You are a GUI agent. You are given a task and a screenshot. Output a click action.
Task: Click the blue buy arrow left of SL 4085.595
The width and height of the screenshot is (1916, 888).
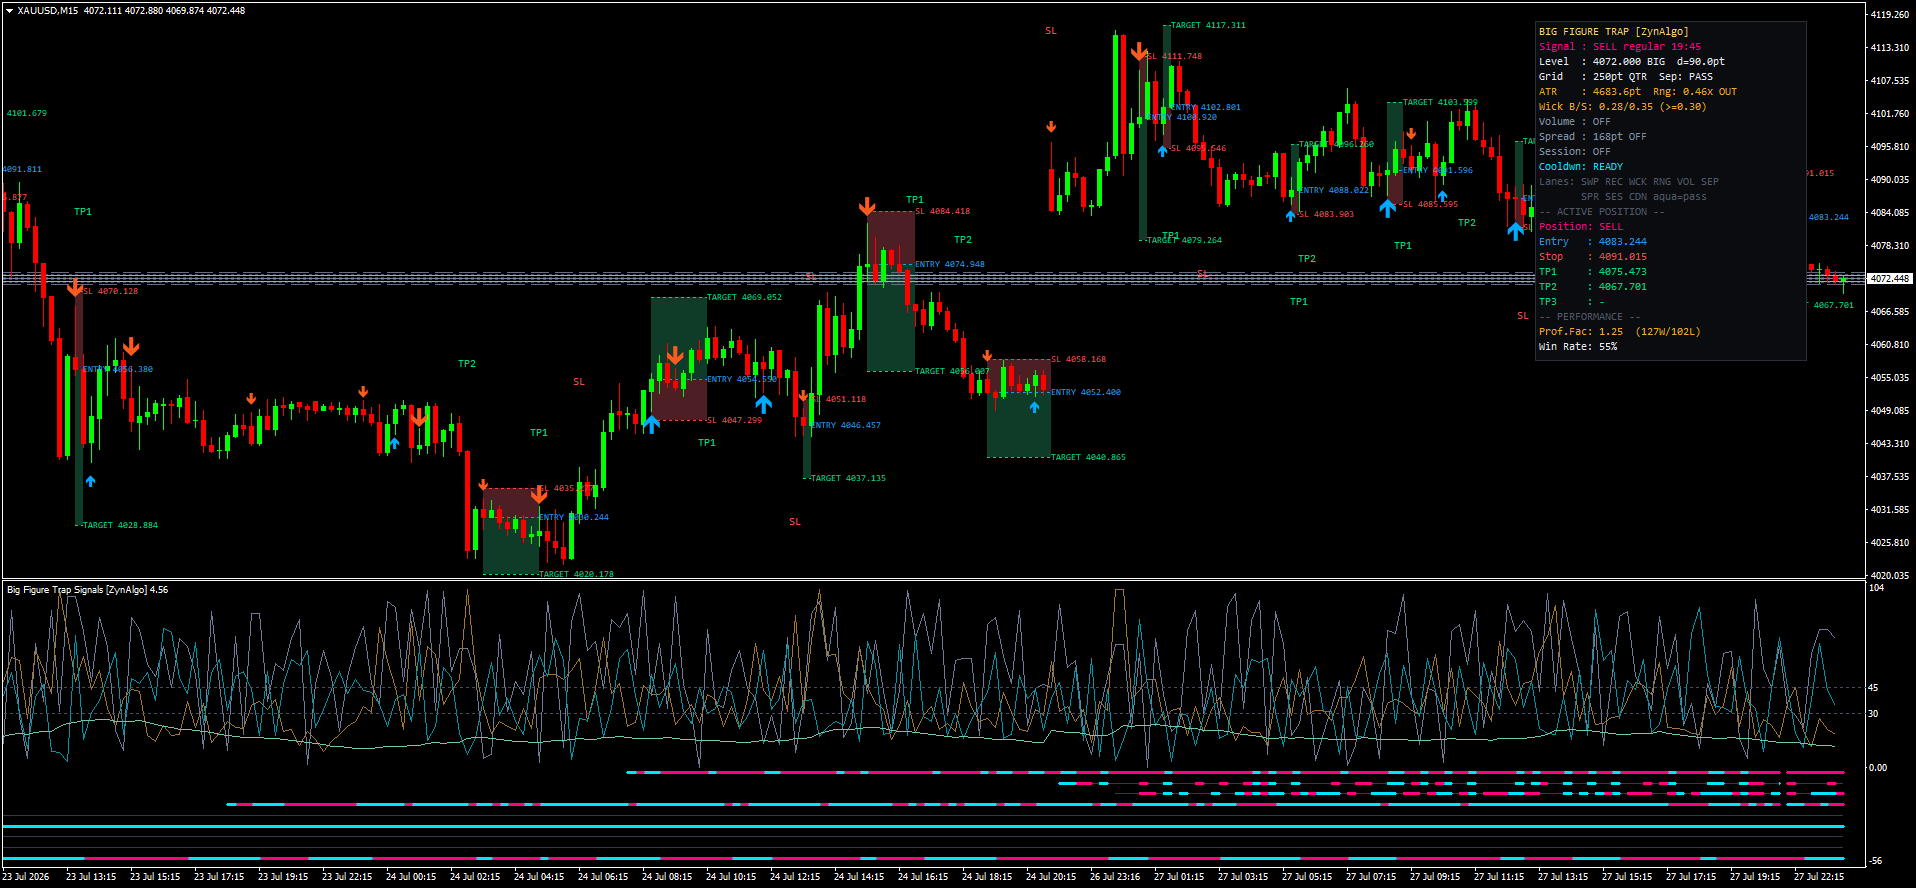point(1387,208)
